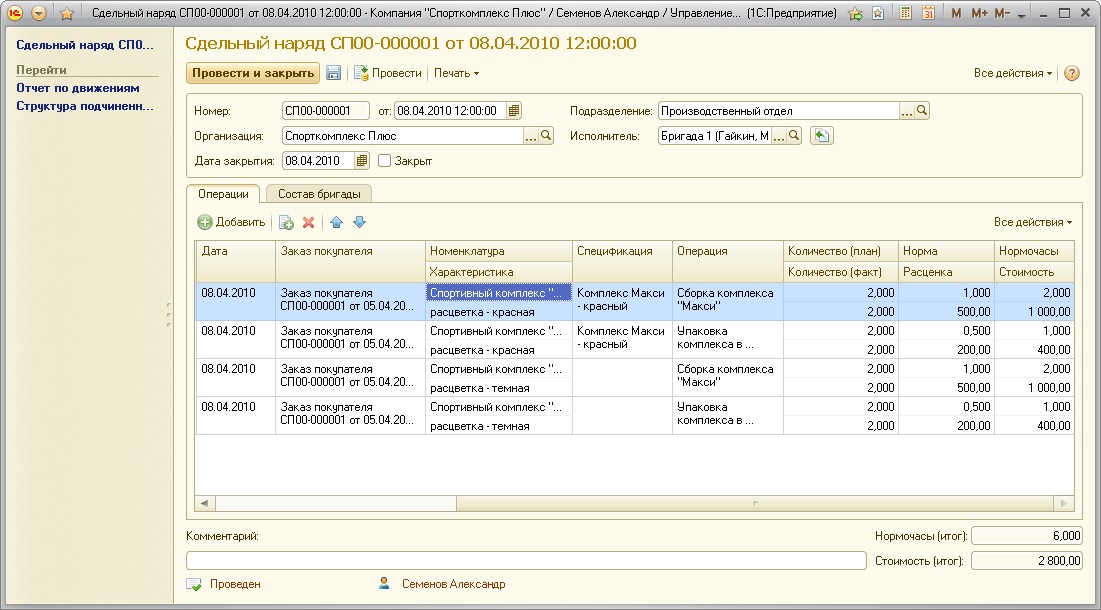
Task: Click the magnifier icon next to Подразделение
Action: coord(923,111)
